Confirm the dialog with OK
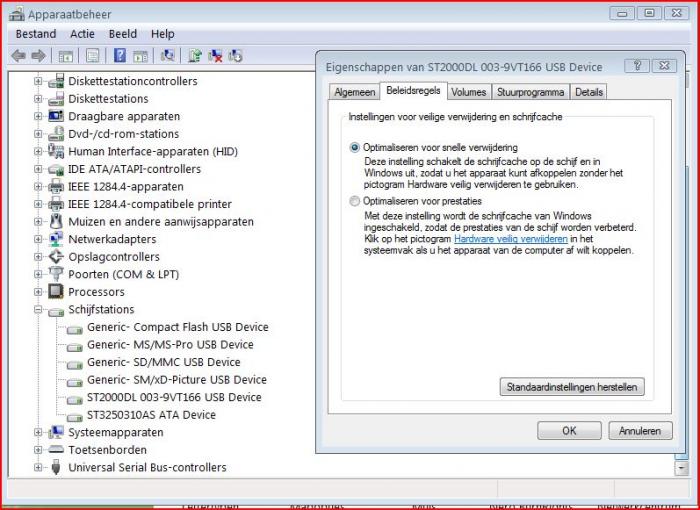This screenshot has width=700, height=510. (569, 431)
